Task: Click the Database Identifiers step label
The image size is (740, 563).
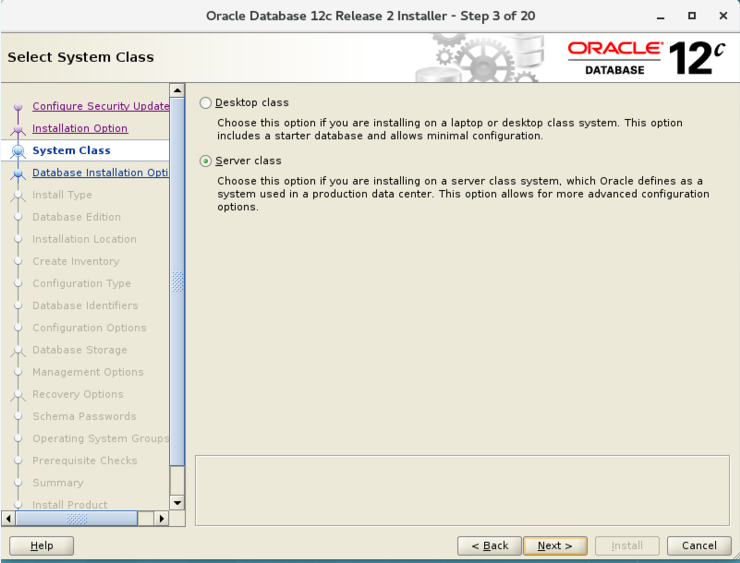Action: [85, 306]
